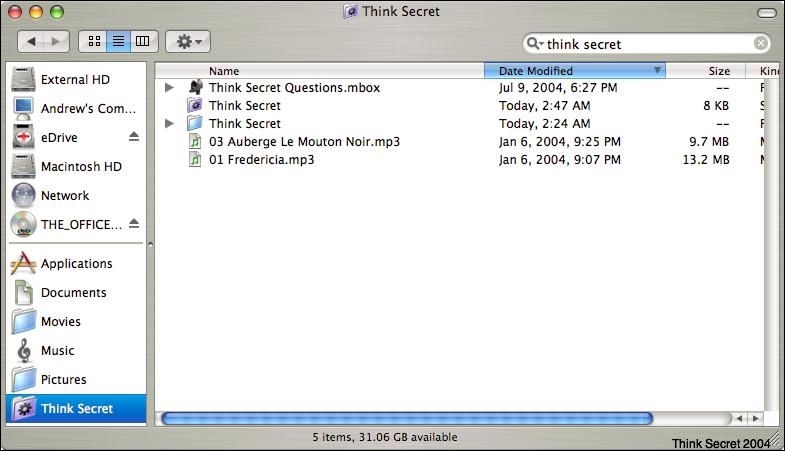Click the Think Secret title bar proxy icon
Viewport: 785px width, 451px height.
[350, 11]
